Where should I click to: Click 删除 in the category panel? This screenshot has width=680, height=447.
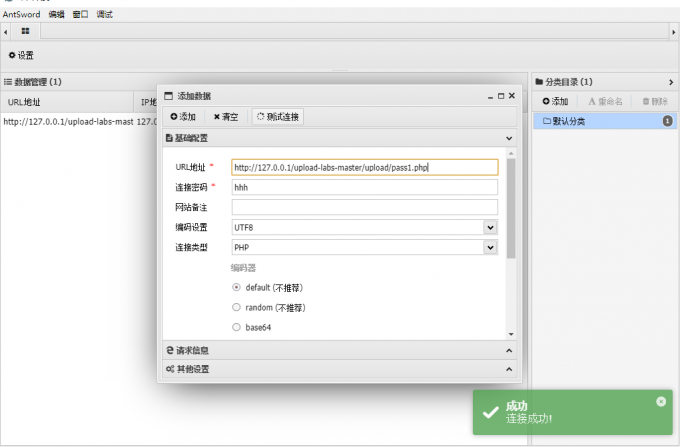(655, 101)
